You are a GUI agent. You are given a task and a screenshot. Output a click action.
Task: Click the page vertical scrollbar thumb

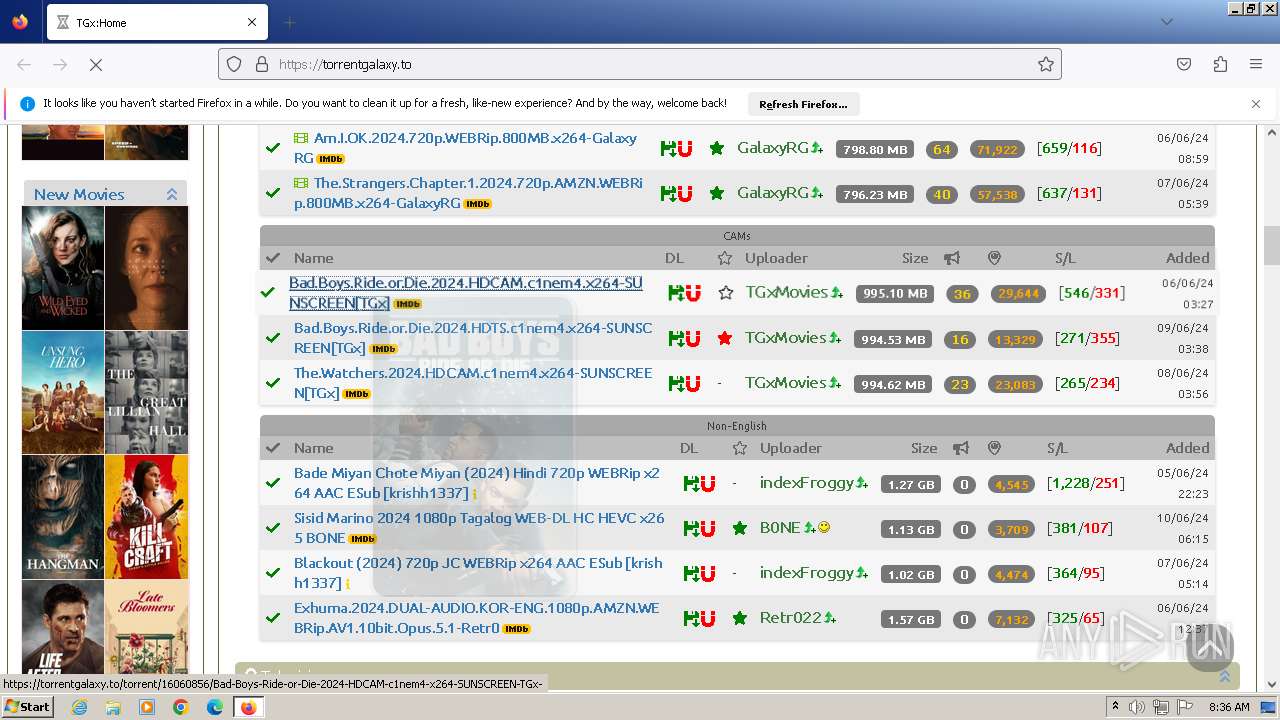[1272, 245]
